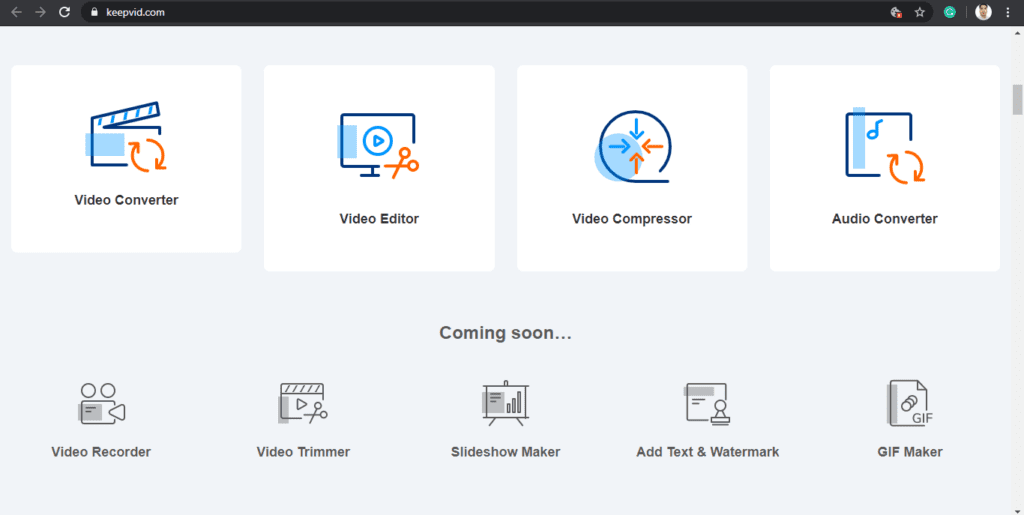
Task: Open the user profile avatar
Action: pos(983,12)
